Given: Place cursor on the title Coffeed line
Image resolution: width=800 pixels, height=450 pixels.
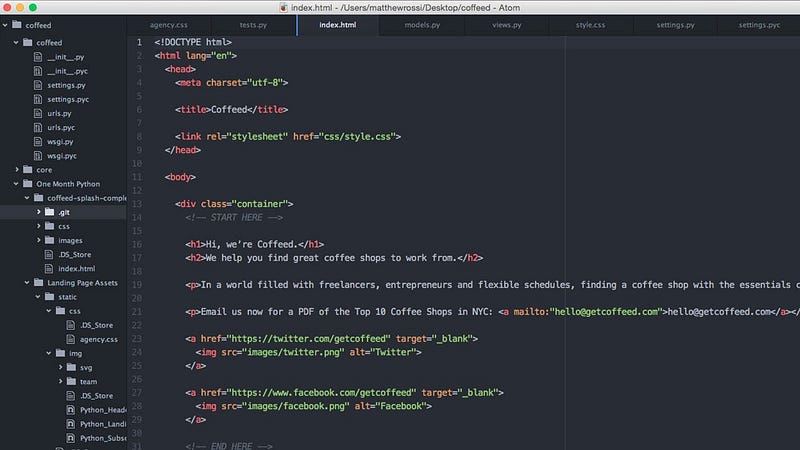Looking at the screenshot, I should point(232,110).
